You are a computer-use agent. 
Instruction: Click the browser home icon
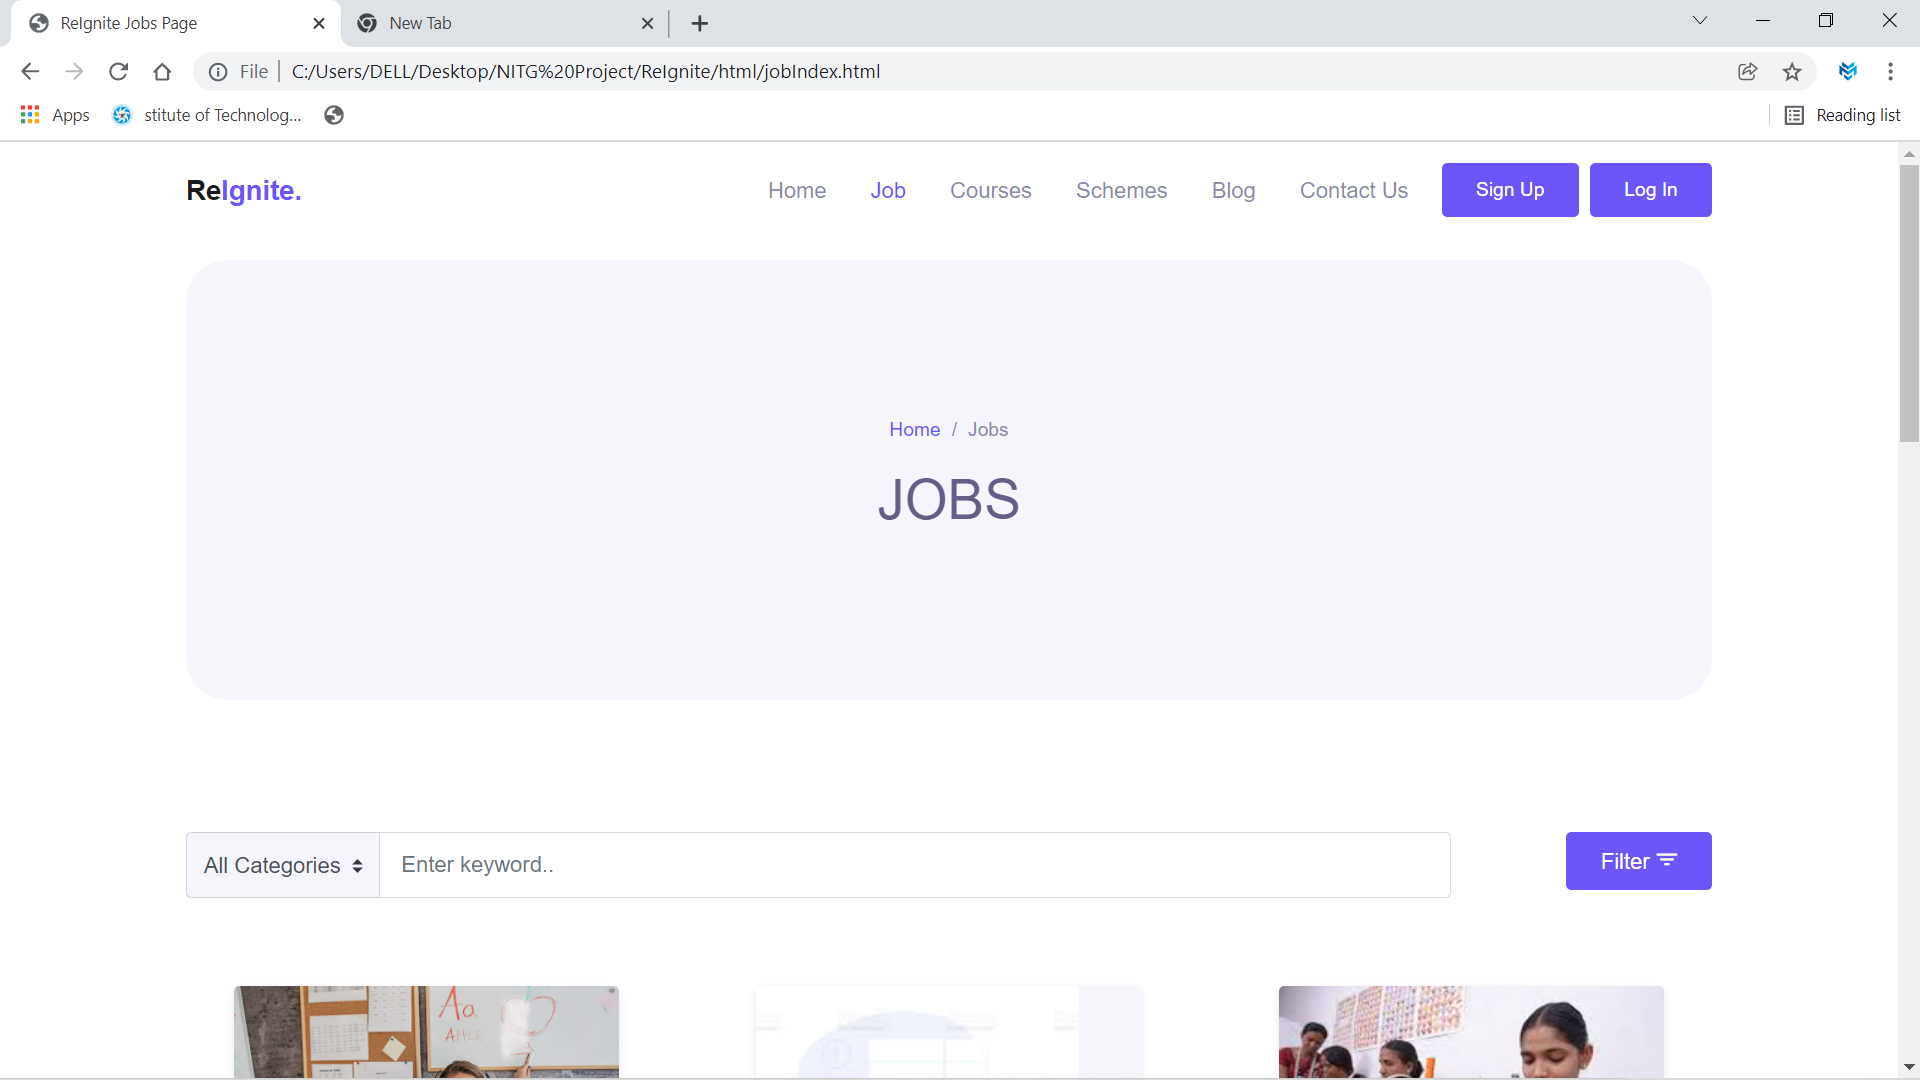[x=162, y=71]
